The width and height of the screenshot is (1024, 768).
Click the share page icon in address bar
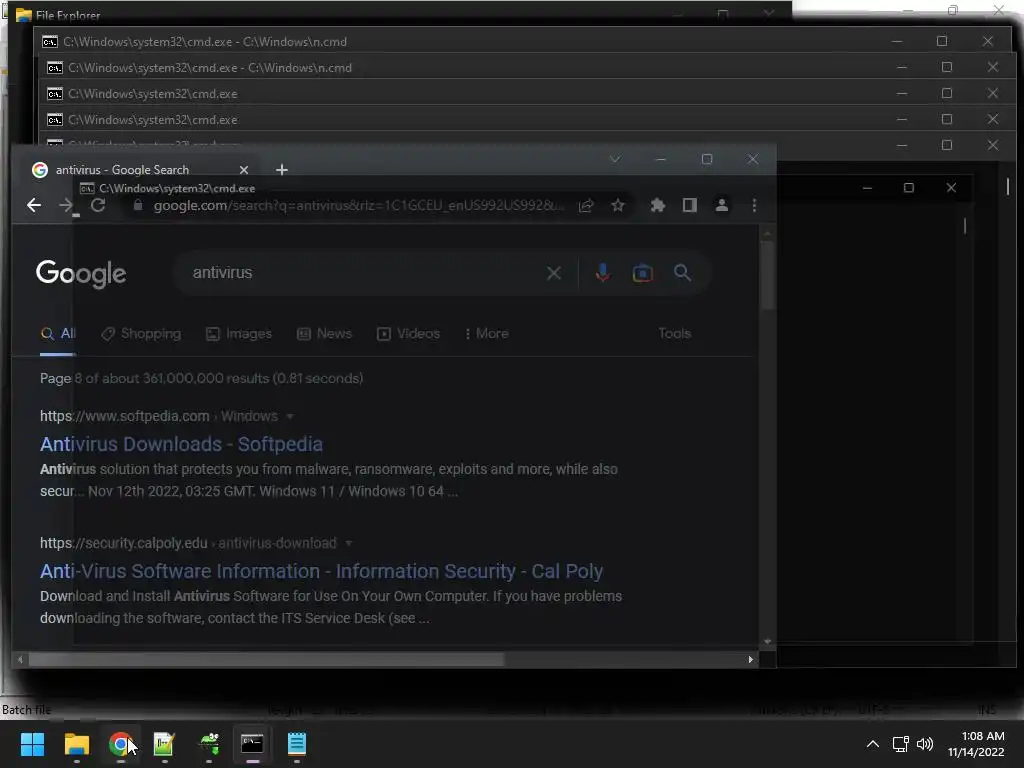pos(586,206)
